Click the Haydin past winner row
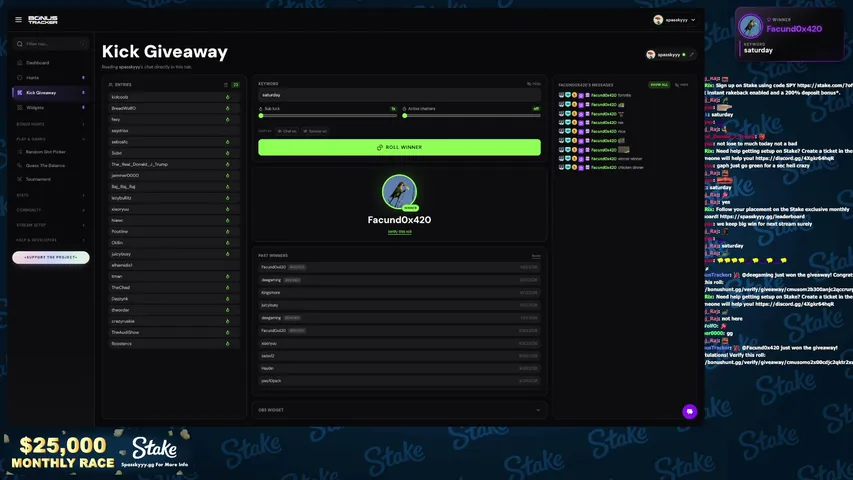853x480 pixels. coord(399,368)
